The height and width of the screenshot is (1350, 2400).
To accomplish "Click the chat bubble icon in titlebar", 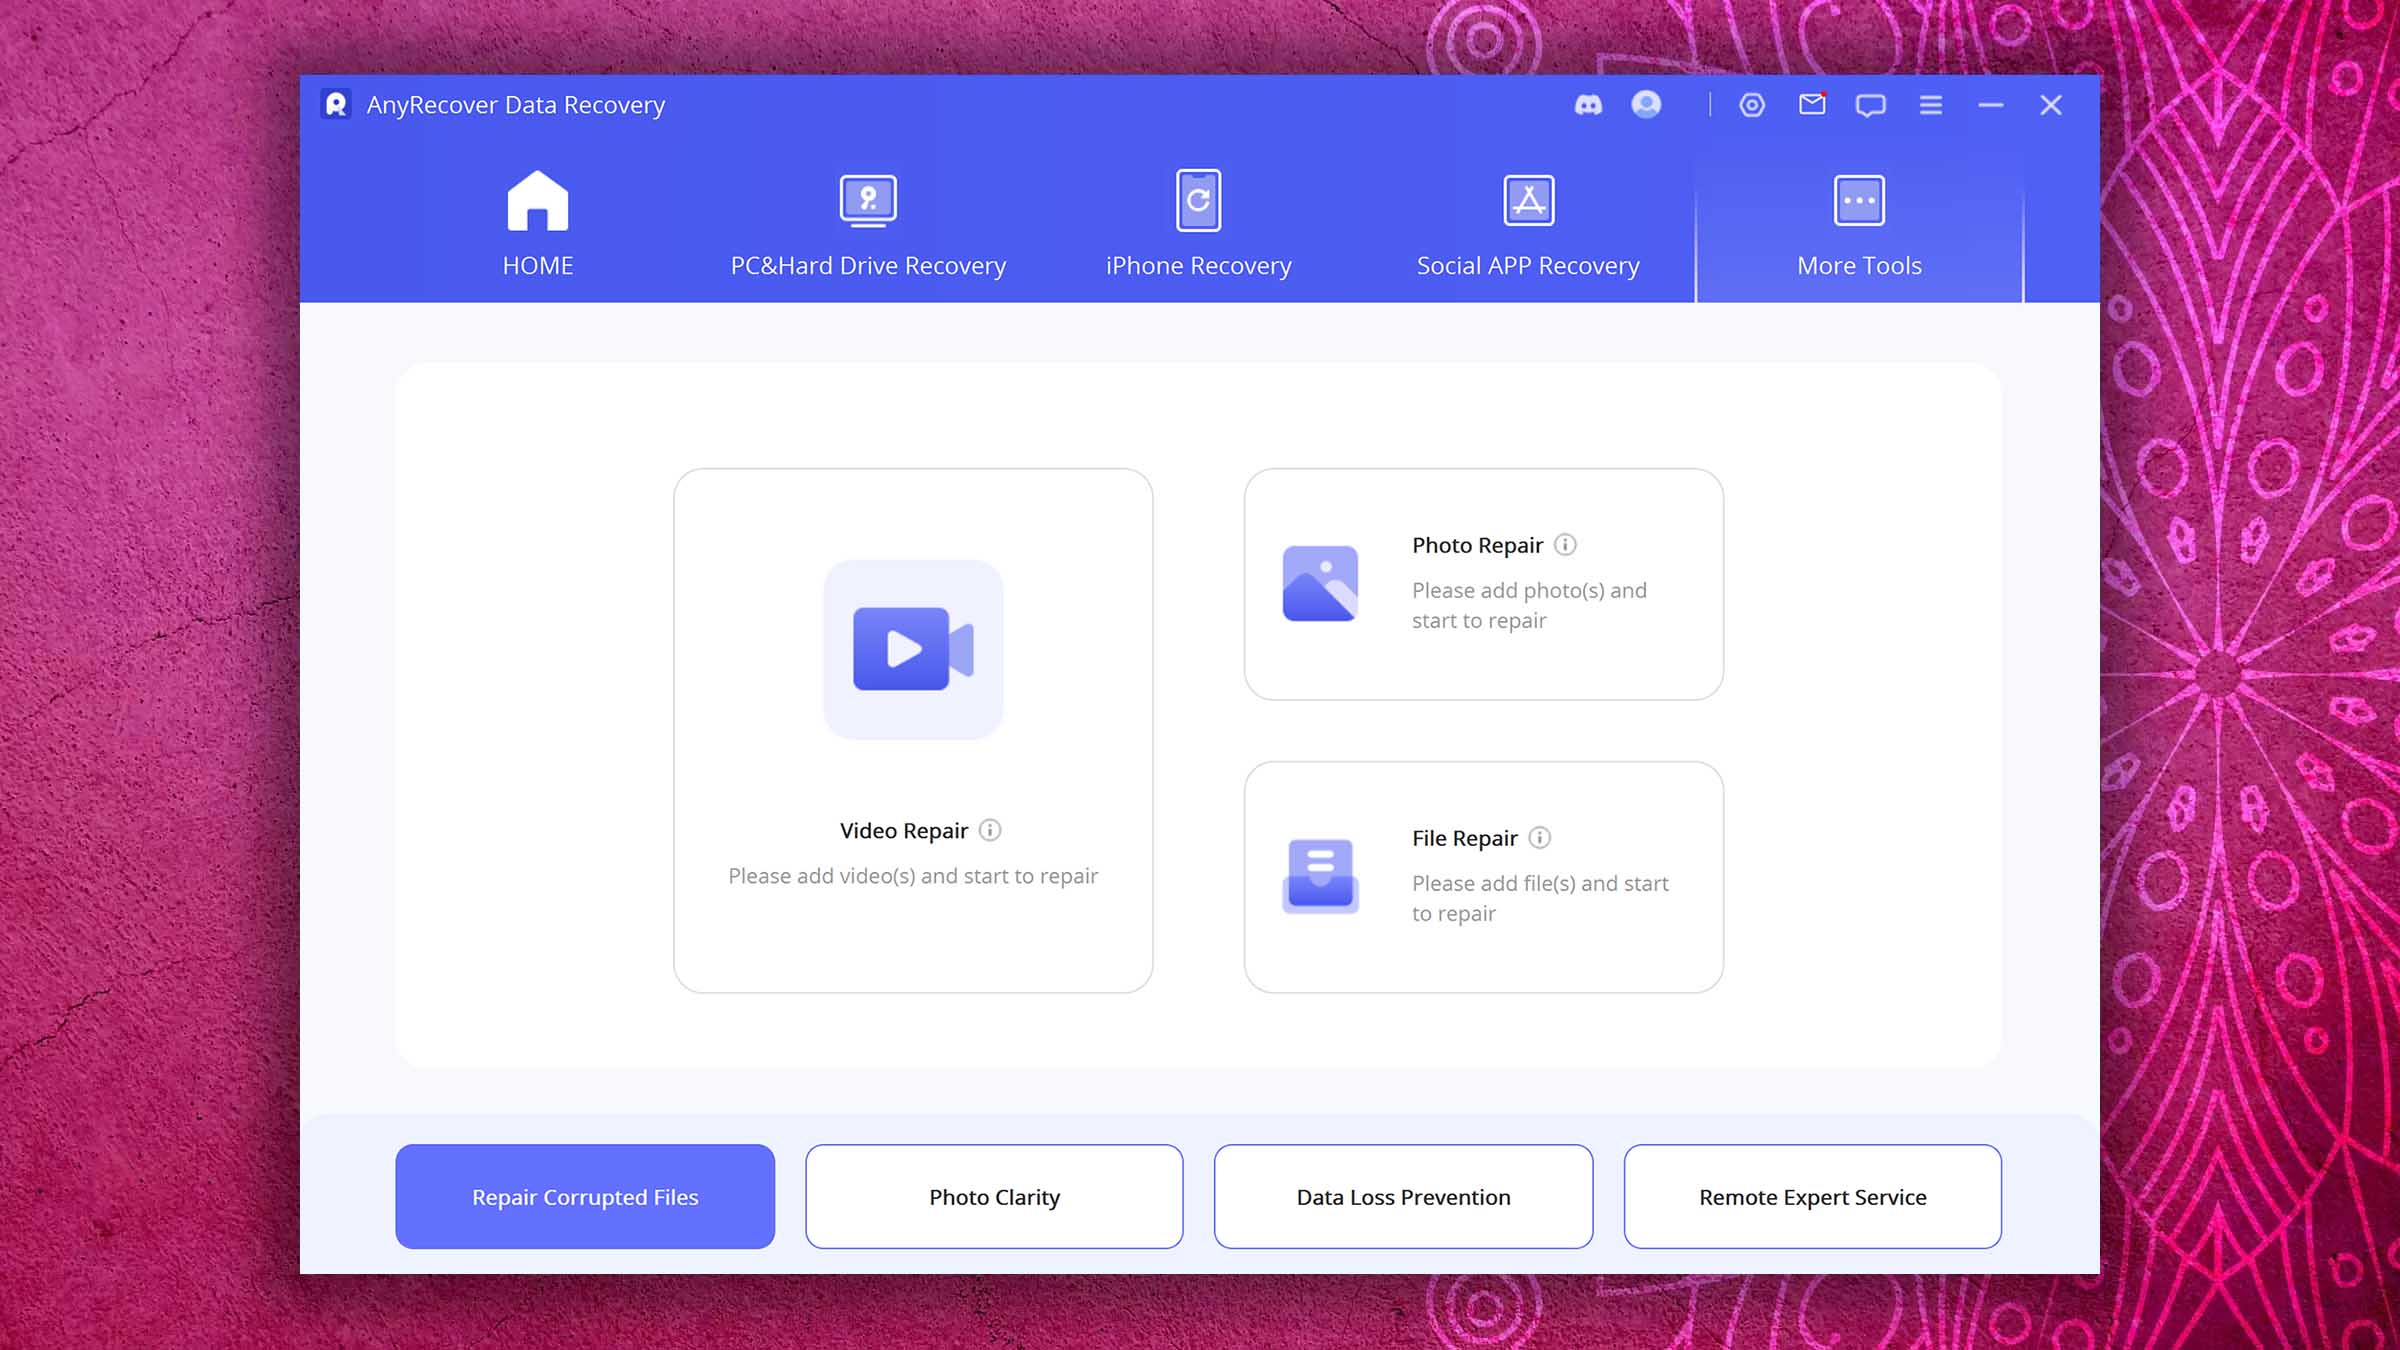I will pos(1869,104).
